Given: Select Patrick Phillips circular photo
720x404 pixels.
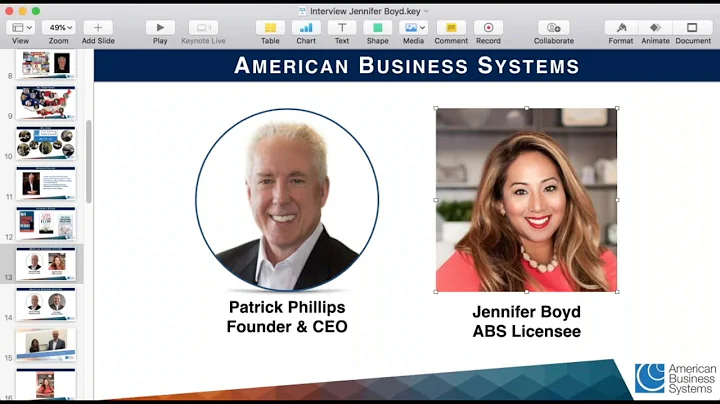Looking at the screenshot, I should [287, 200].
